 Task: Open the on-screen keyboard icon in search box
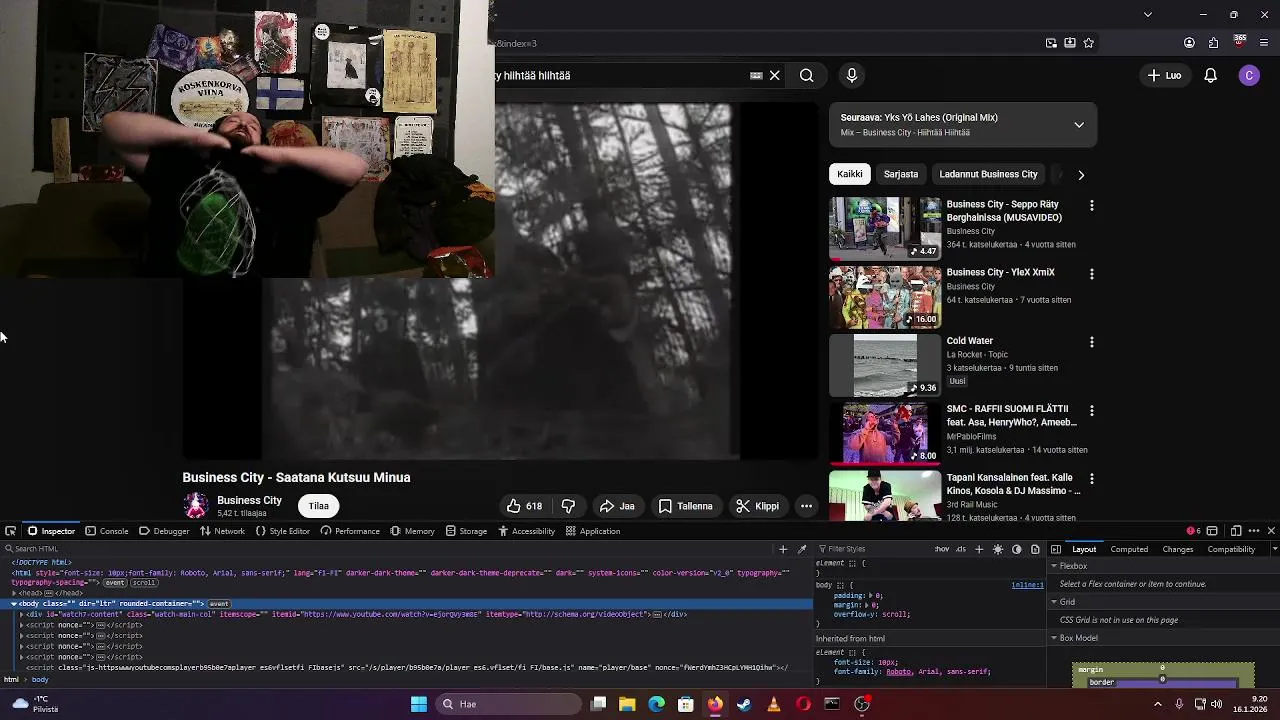coord(756,75)
